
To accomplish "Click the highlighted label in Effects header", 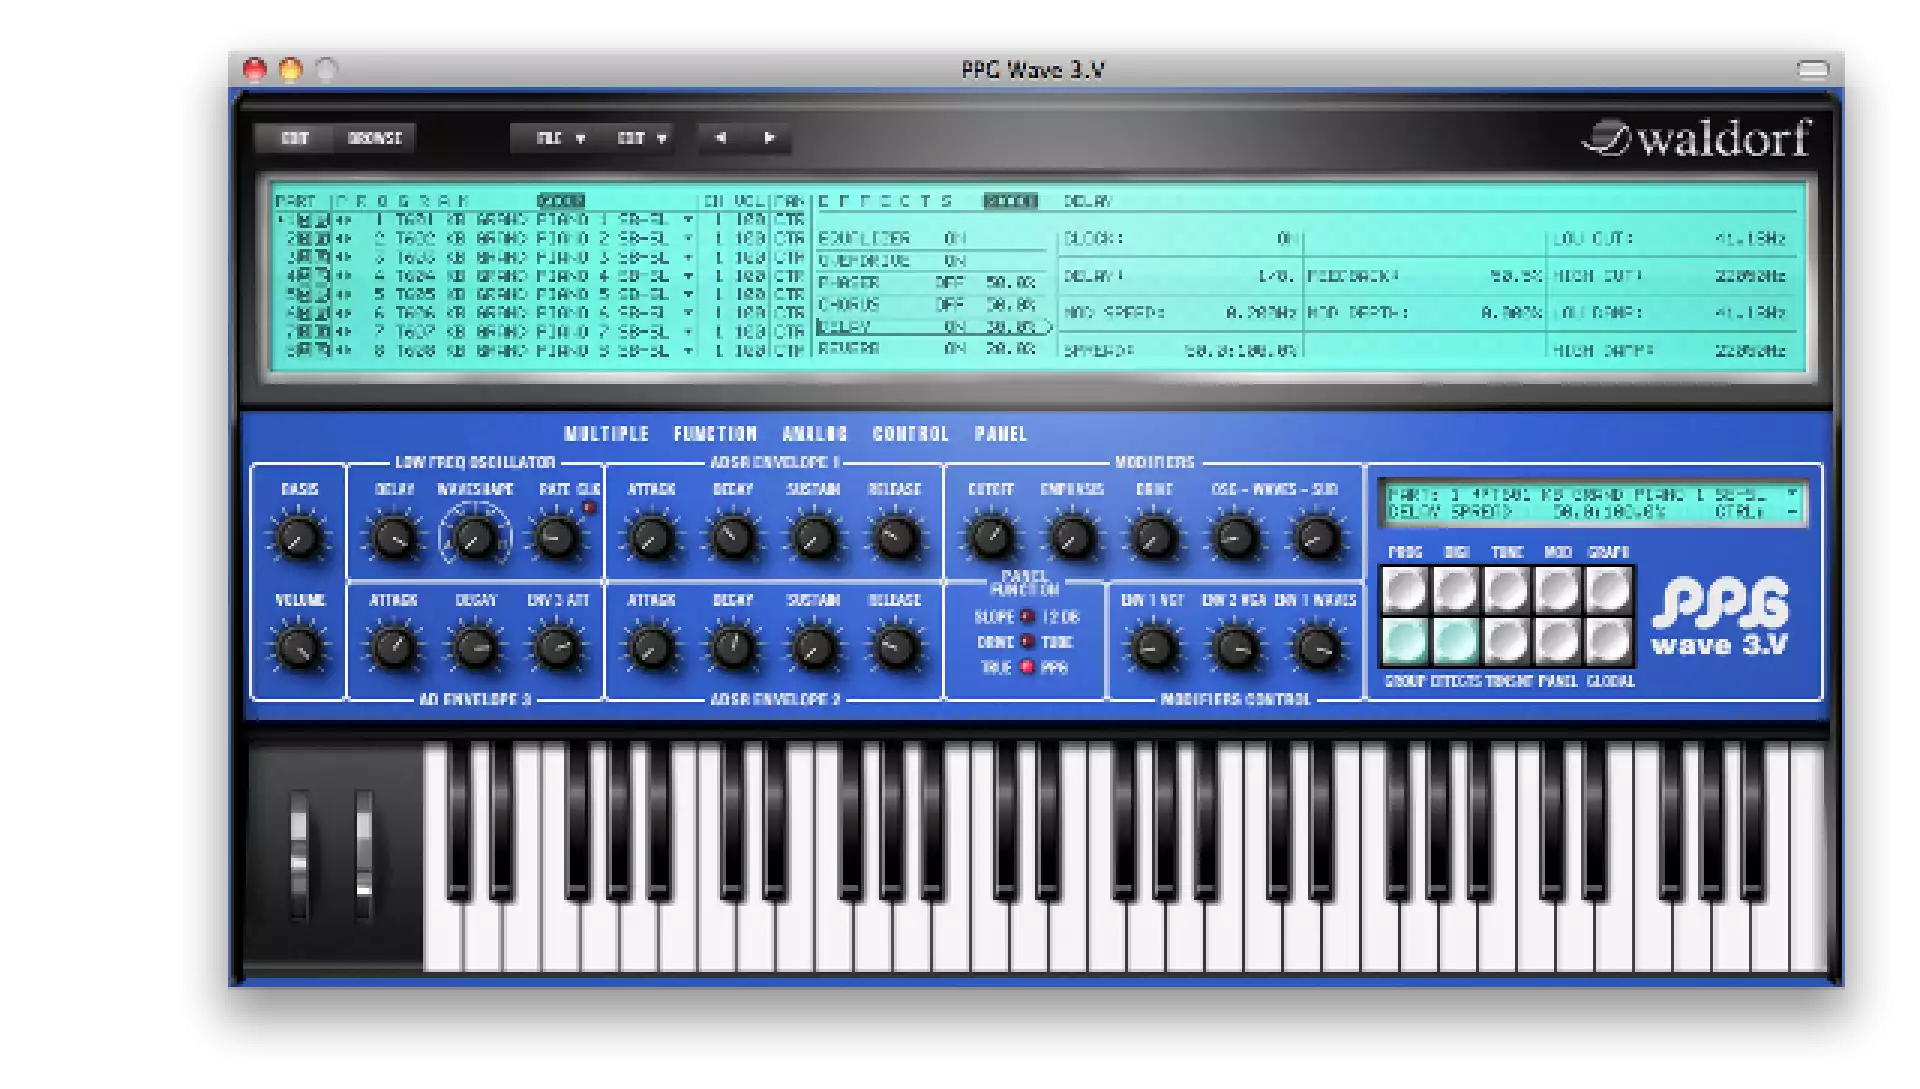I will [1010, 201].
